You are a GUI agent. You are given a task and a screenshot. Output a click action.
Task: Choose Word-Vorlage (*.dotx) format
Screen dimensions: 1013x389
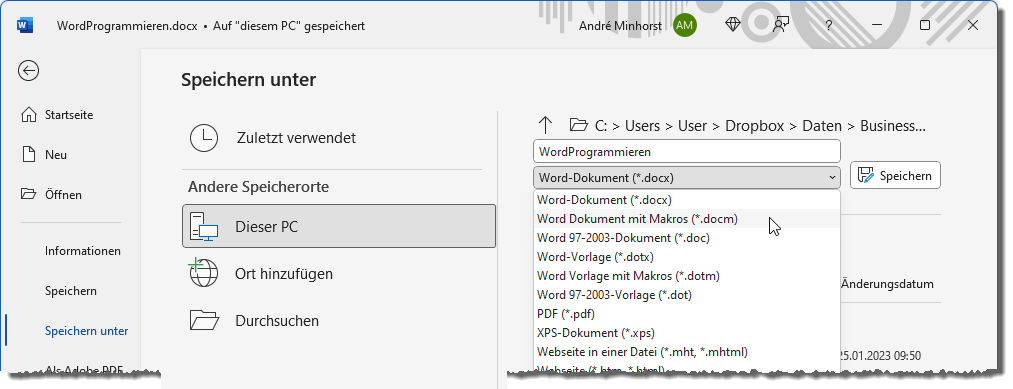(687, 257)
